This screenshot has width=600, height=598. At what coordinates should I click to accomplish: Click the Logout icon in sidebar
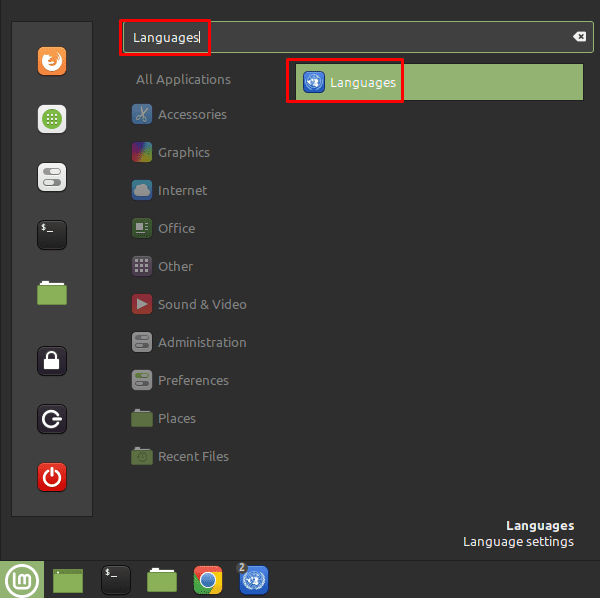tap(52, 419)
